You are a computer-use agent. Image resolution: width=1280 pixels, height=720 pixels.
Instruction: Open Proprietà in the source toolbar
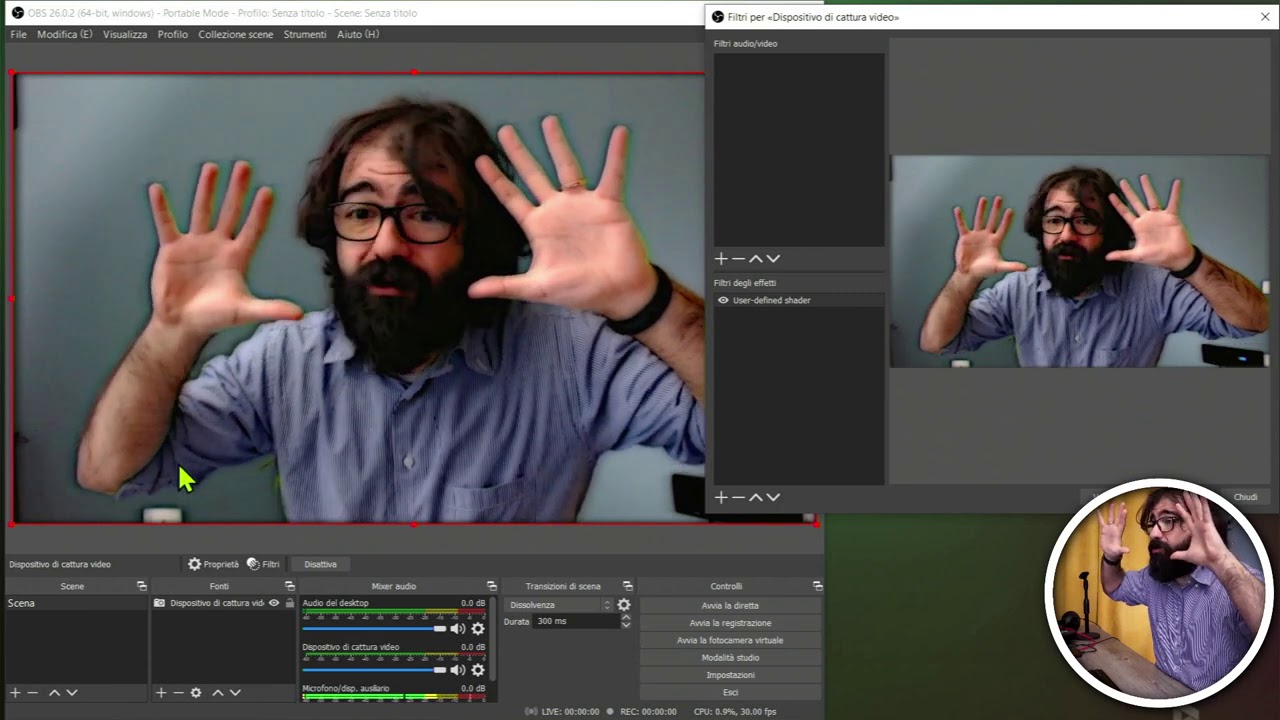point(213,564)
